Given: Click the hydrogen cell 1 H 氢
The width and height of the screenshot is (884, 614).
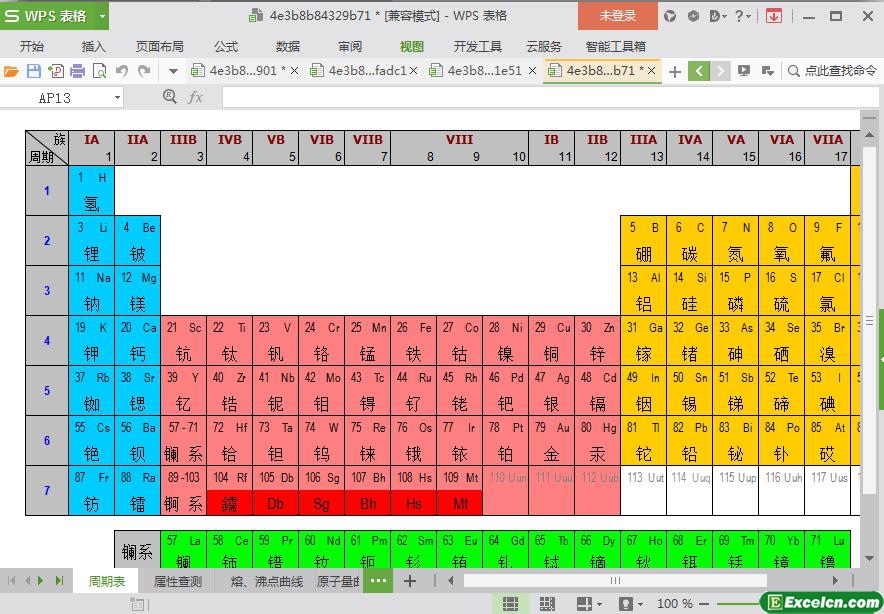Looking at the screenshot, I should [x=91, y=191].
